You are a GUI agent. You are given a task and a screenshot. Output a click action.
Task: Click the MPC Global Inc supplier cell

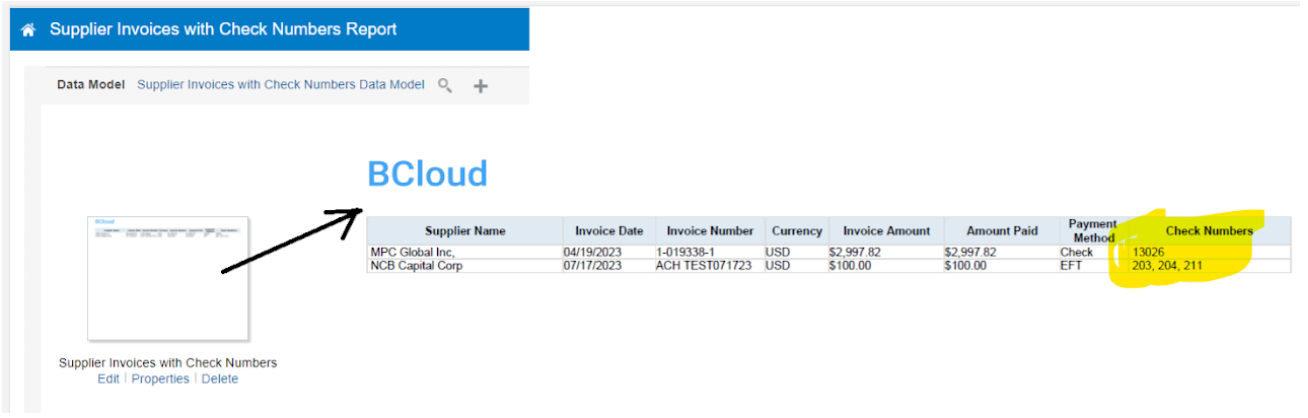tap(410, 252)
